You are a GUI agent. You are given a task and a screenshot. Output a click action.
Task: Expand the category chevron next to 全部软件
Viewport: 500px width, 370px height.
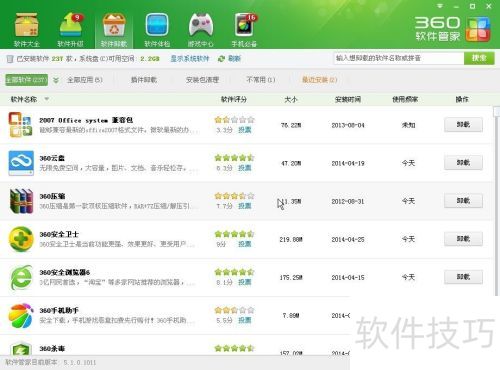point(56,80)
